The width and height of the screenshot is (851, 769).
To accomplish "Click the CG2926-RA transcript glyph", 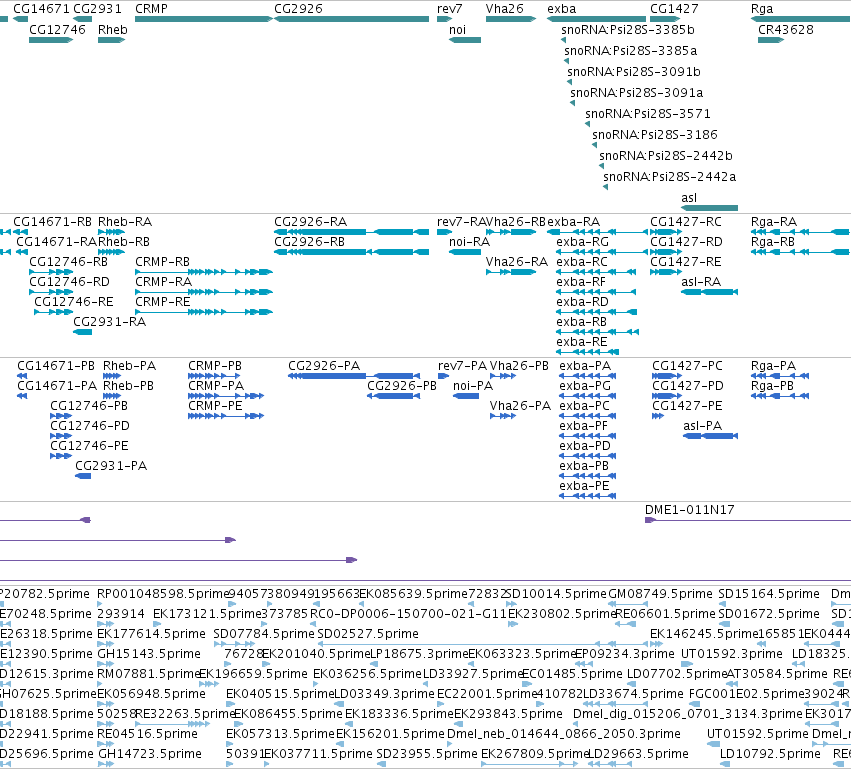I will coord(351,232).
